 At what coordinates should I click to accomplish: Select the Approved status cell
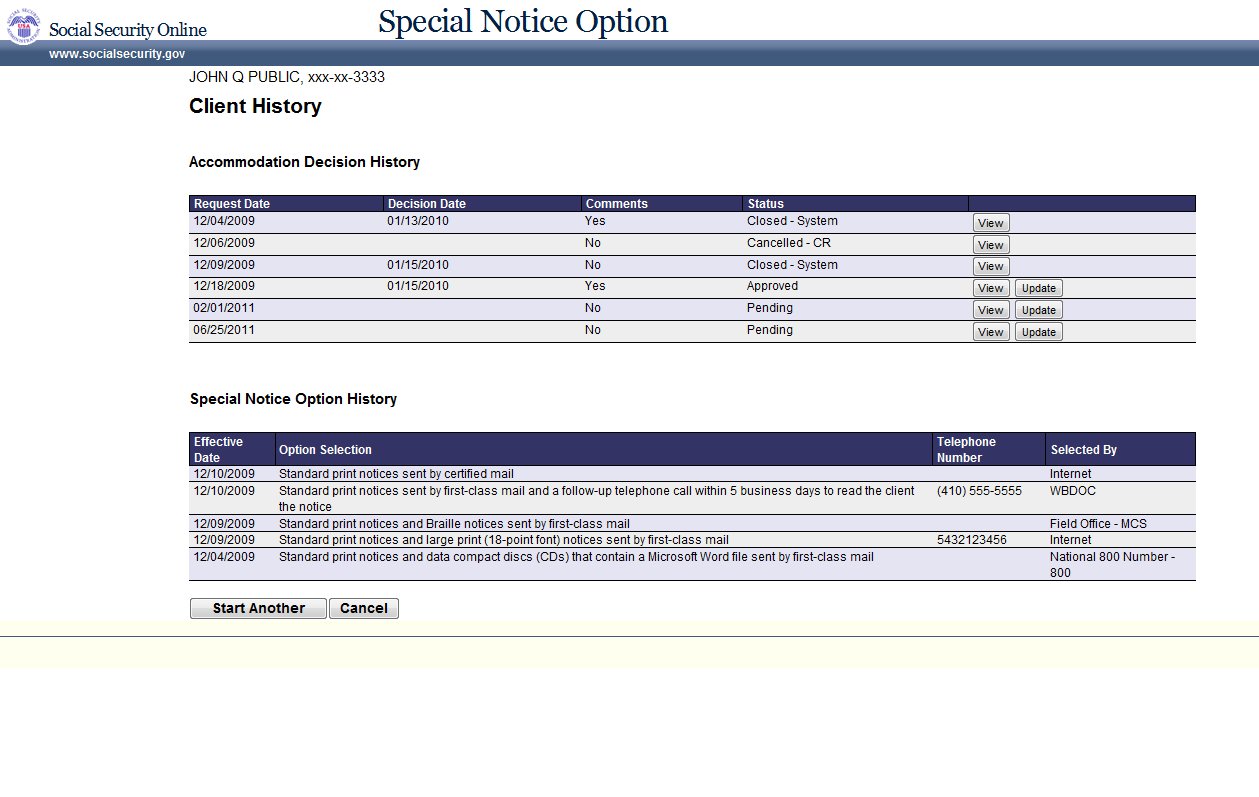pos(772,286)
